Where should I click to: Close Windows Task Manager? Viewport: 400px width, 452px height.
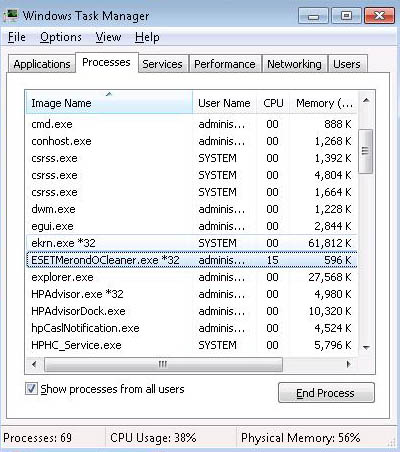pos(380,16)
